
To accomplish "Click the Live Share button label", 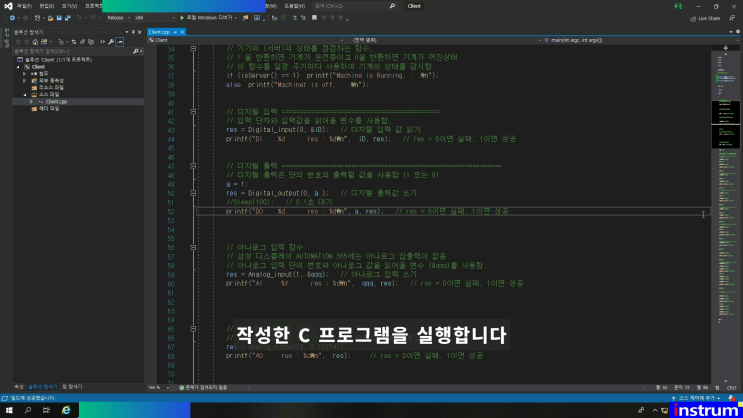I will click(709, 18).
